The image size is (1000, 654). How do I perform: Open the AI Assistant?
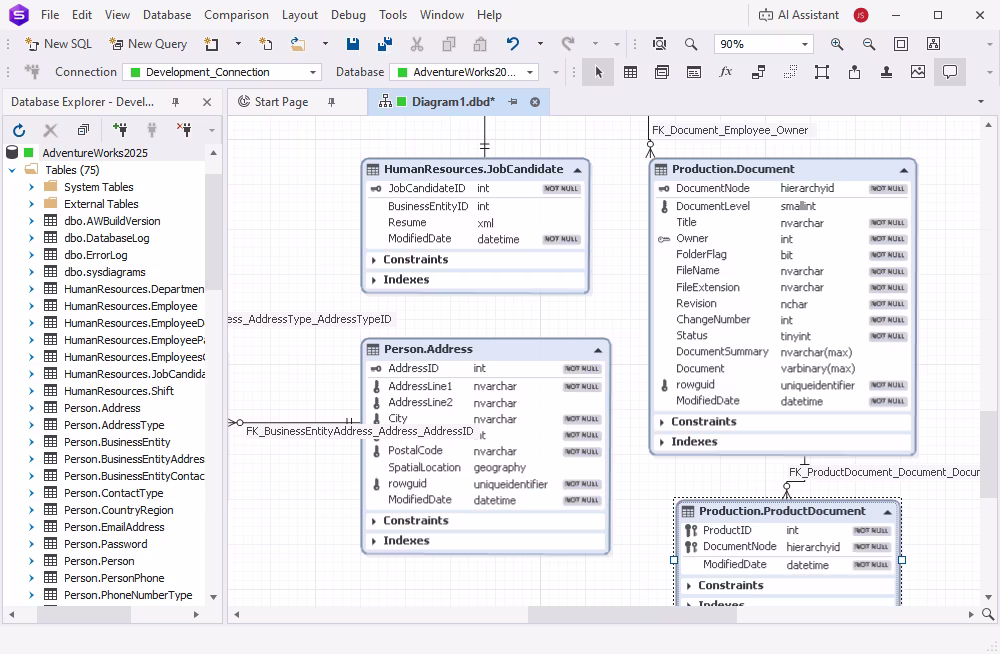coord(798,15)
